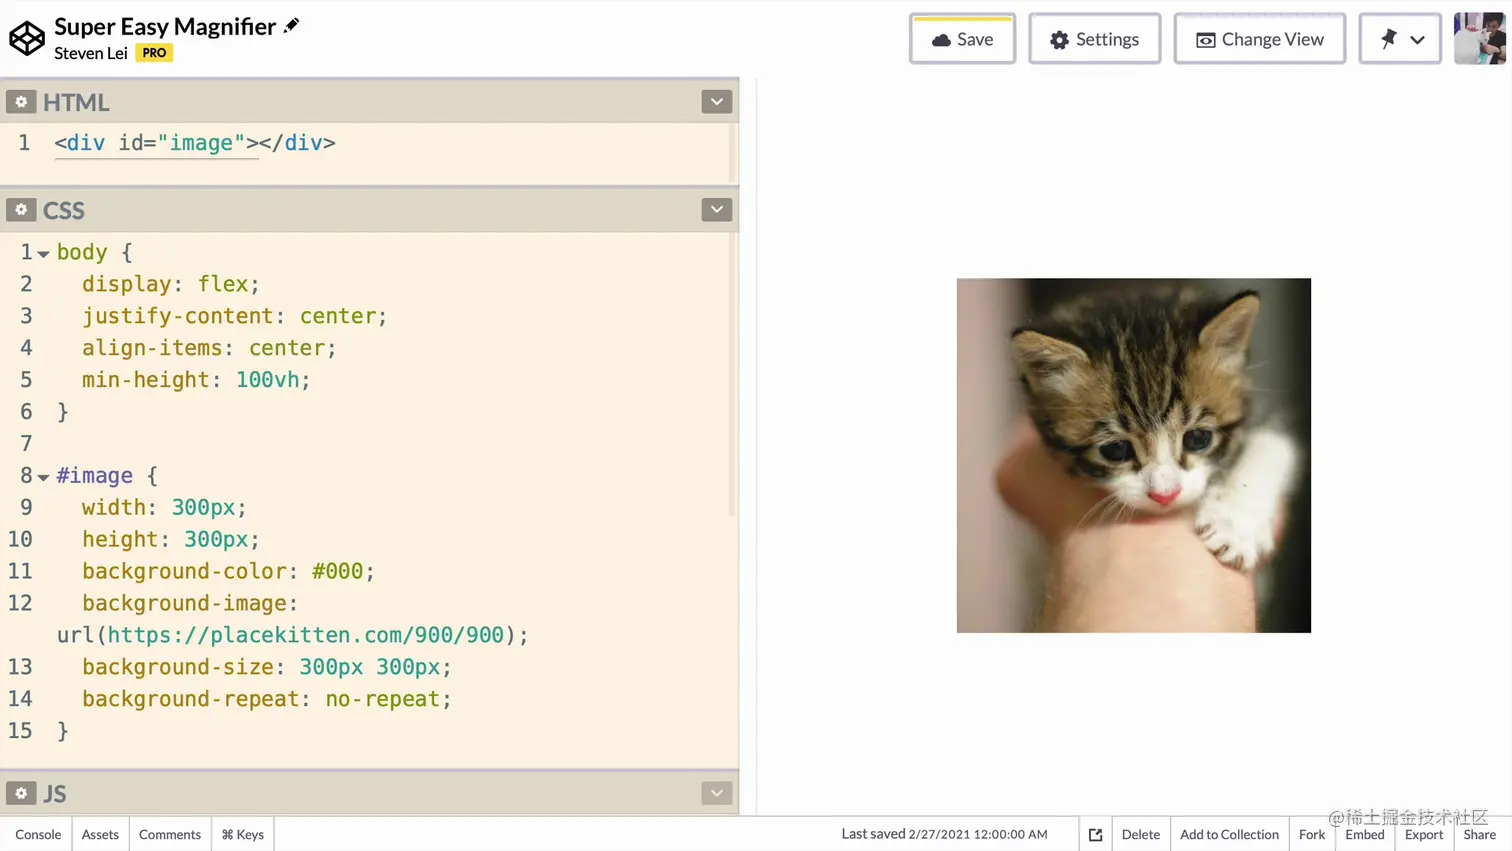This screenshot has height=851, width=1512.
Task: Expand the HTML panel dropdown chevron
Action: pyautogui.click(x=716, y=102)
